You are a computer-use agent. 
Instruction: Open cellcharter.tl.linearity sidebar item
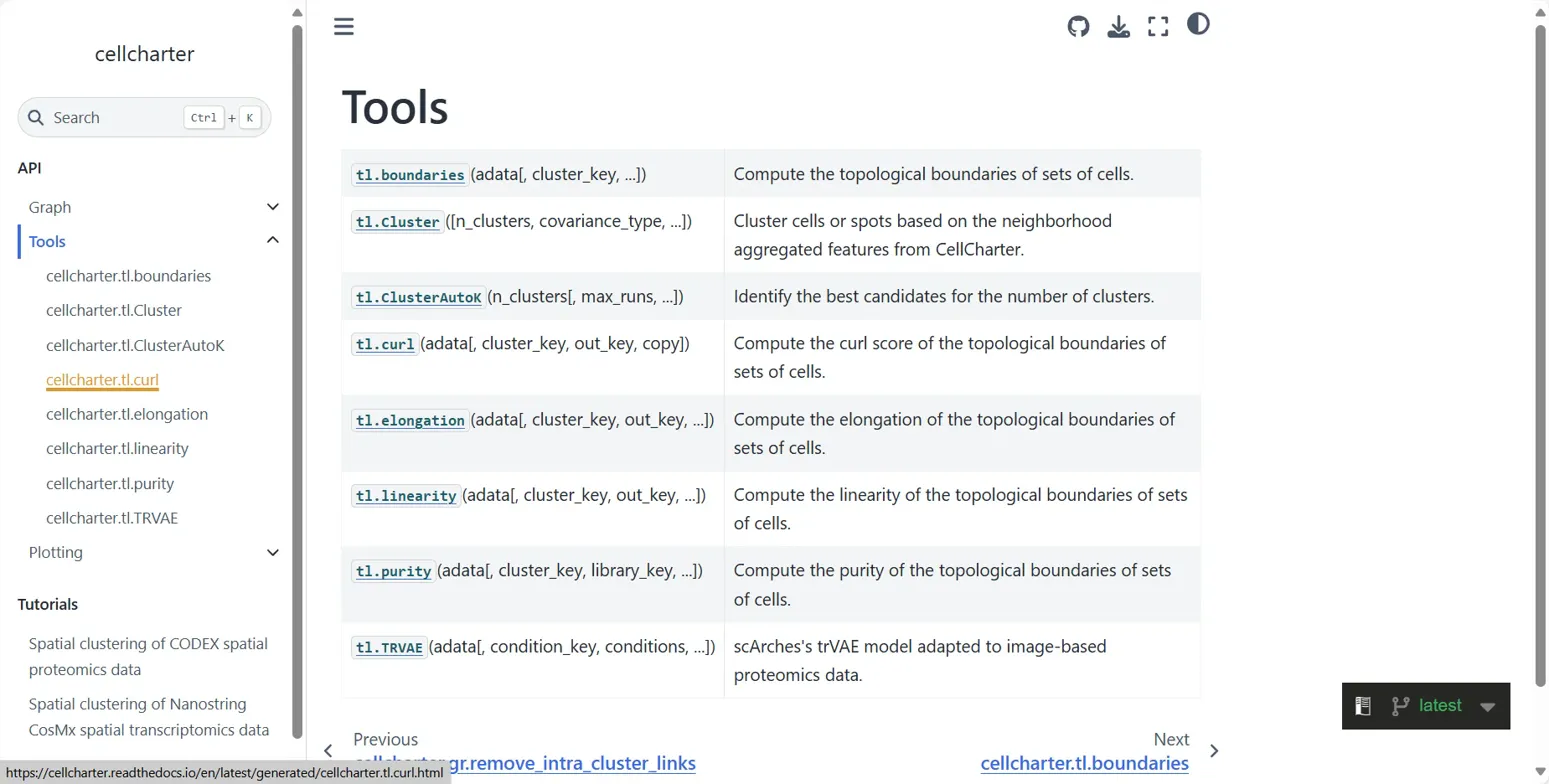pos(117,449)
